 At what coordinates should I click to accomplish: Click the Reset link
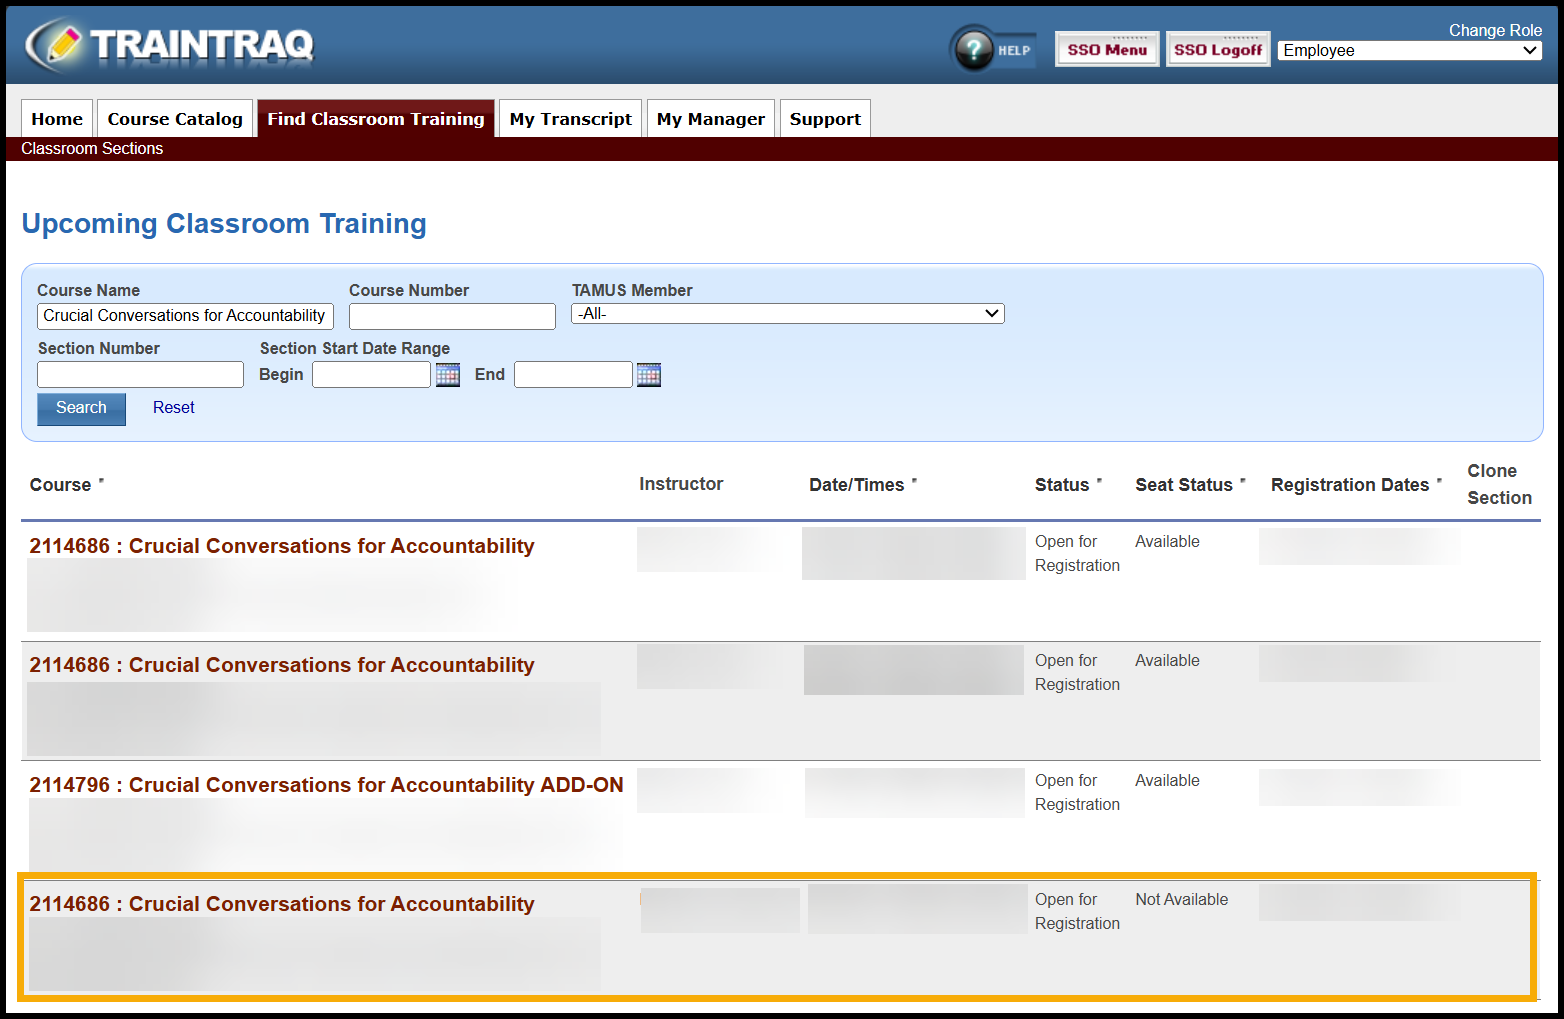pos(174,408)
